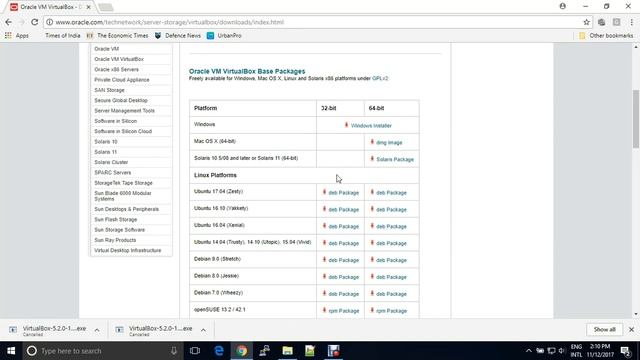Image resolution: width=640 pixels, height=360 pixels.
Task: Open UrbanPro bookmark
Action: [x=224, y=36]
